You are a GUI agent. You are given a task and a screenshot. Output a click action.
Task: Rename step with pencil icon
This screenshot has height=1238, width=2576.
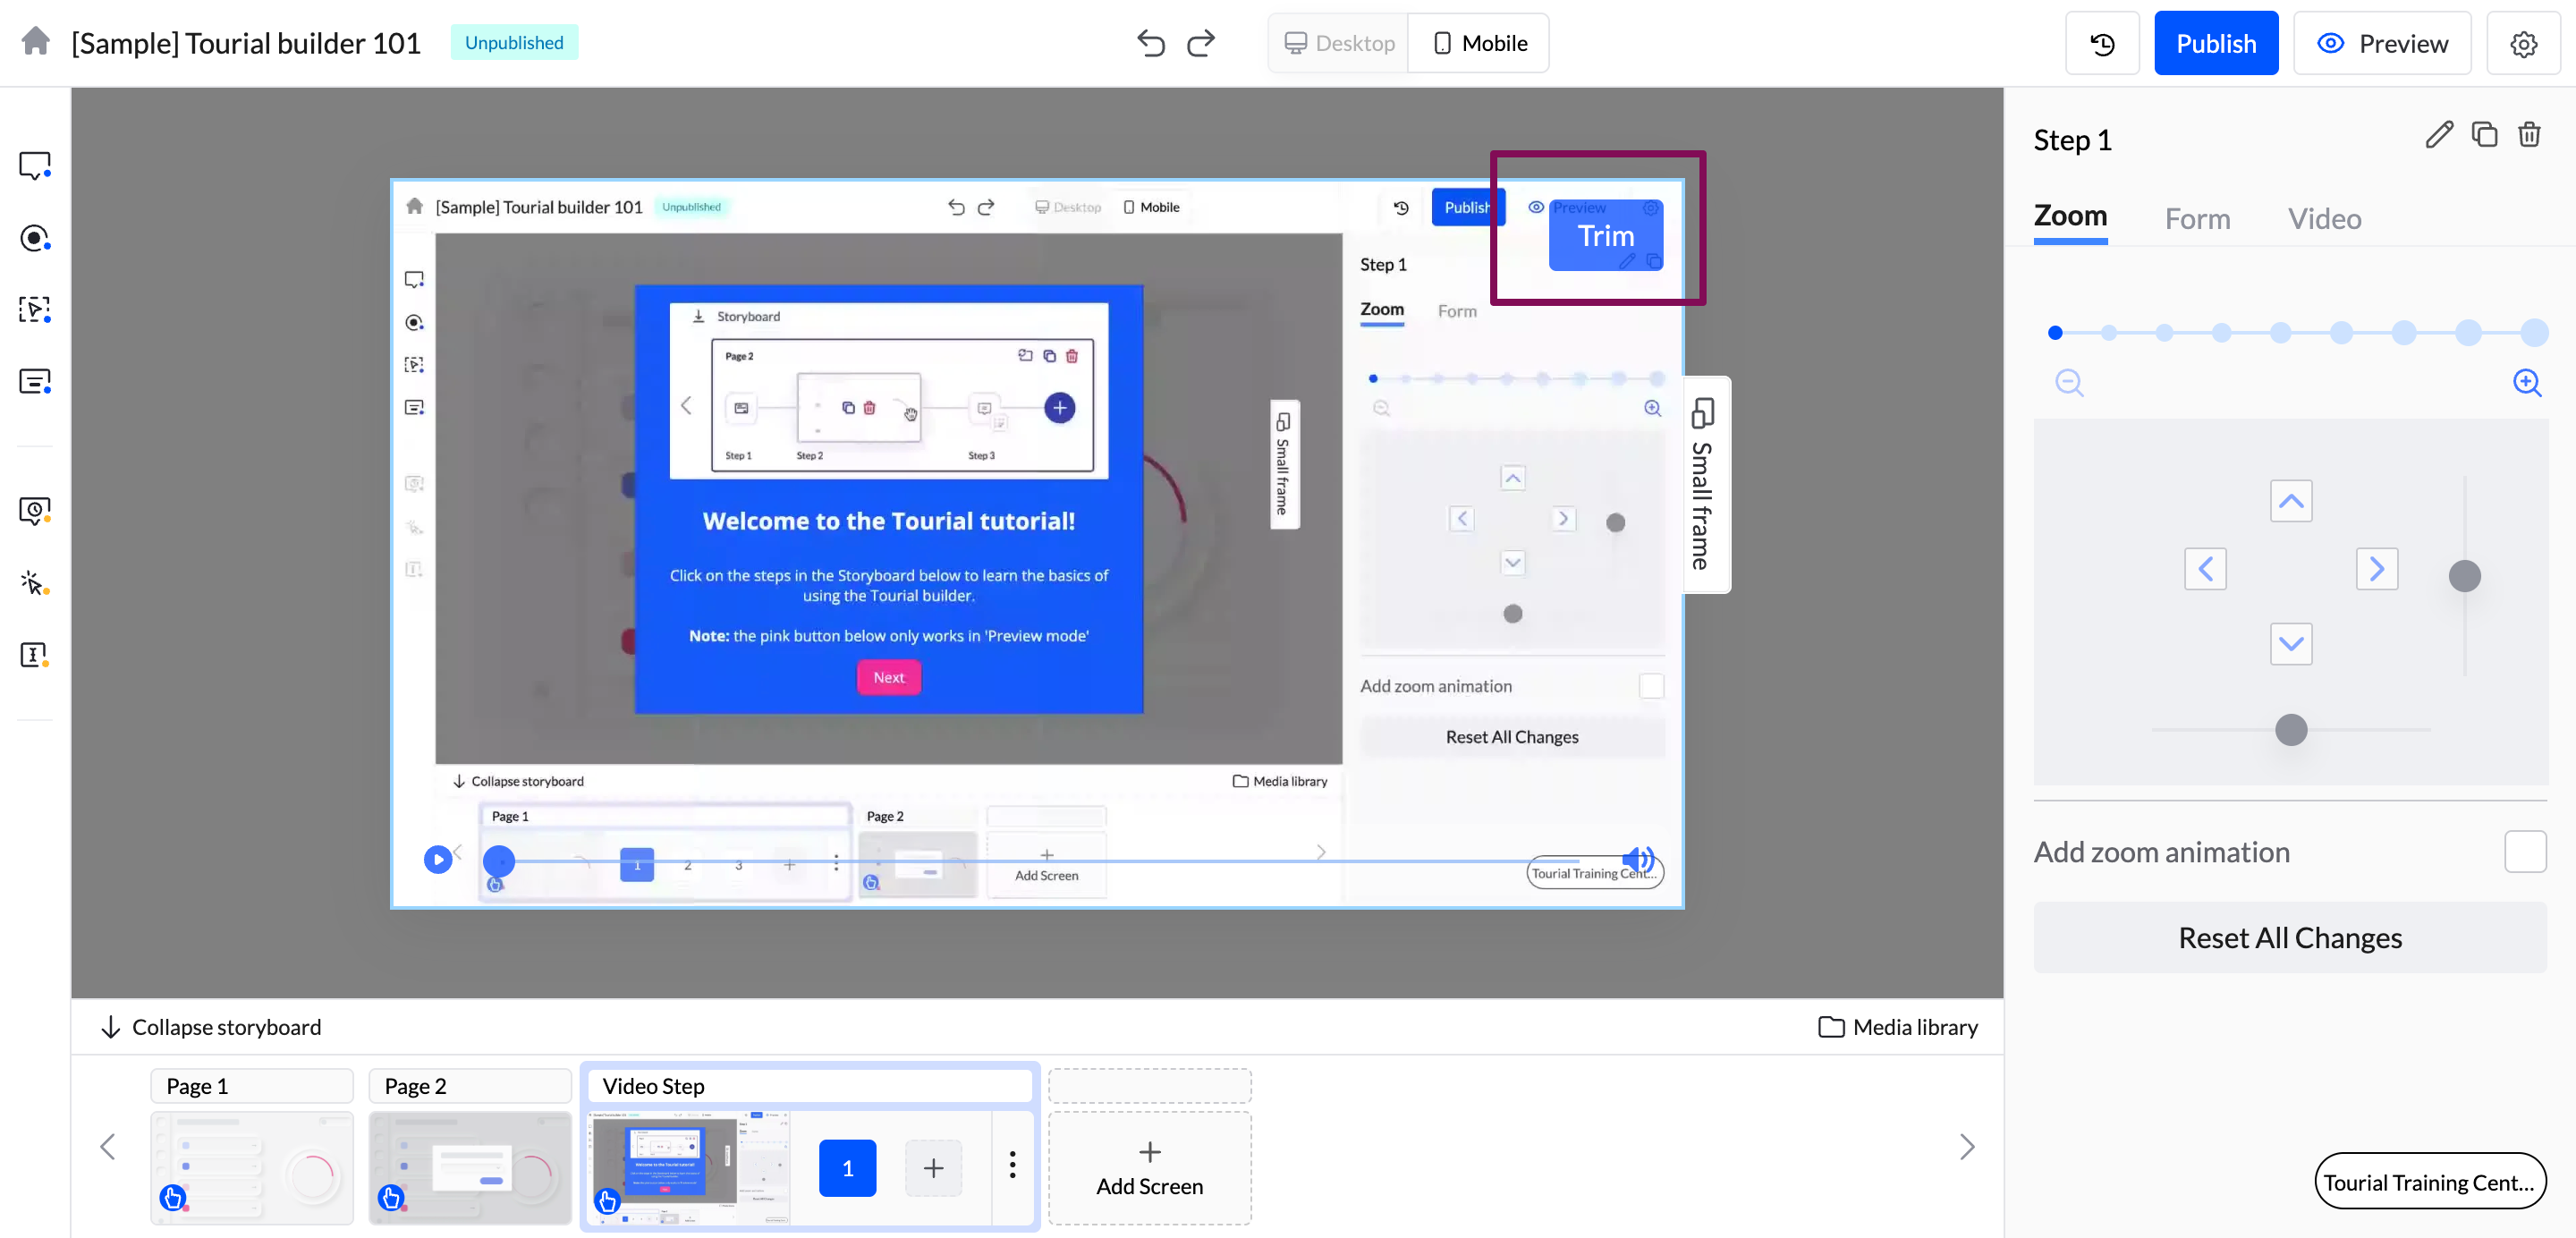[2439, 135]
